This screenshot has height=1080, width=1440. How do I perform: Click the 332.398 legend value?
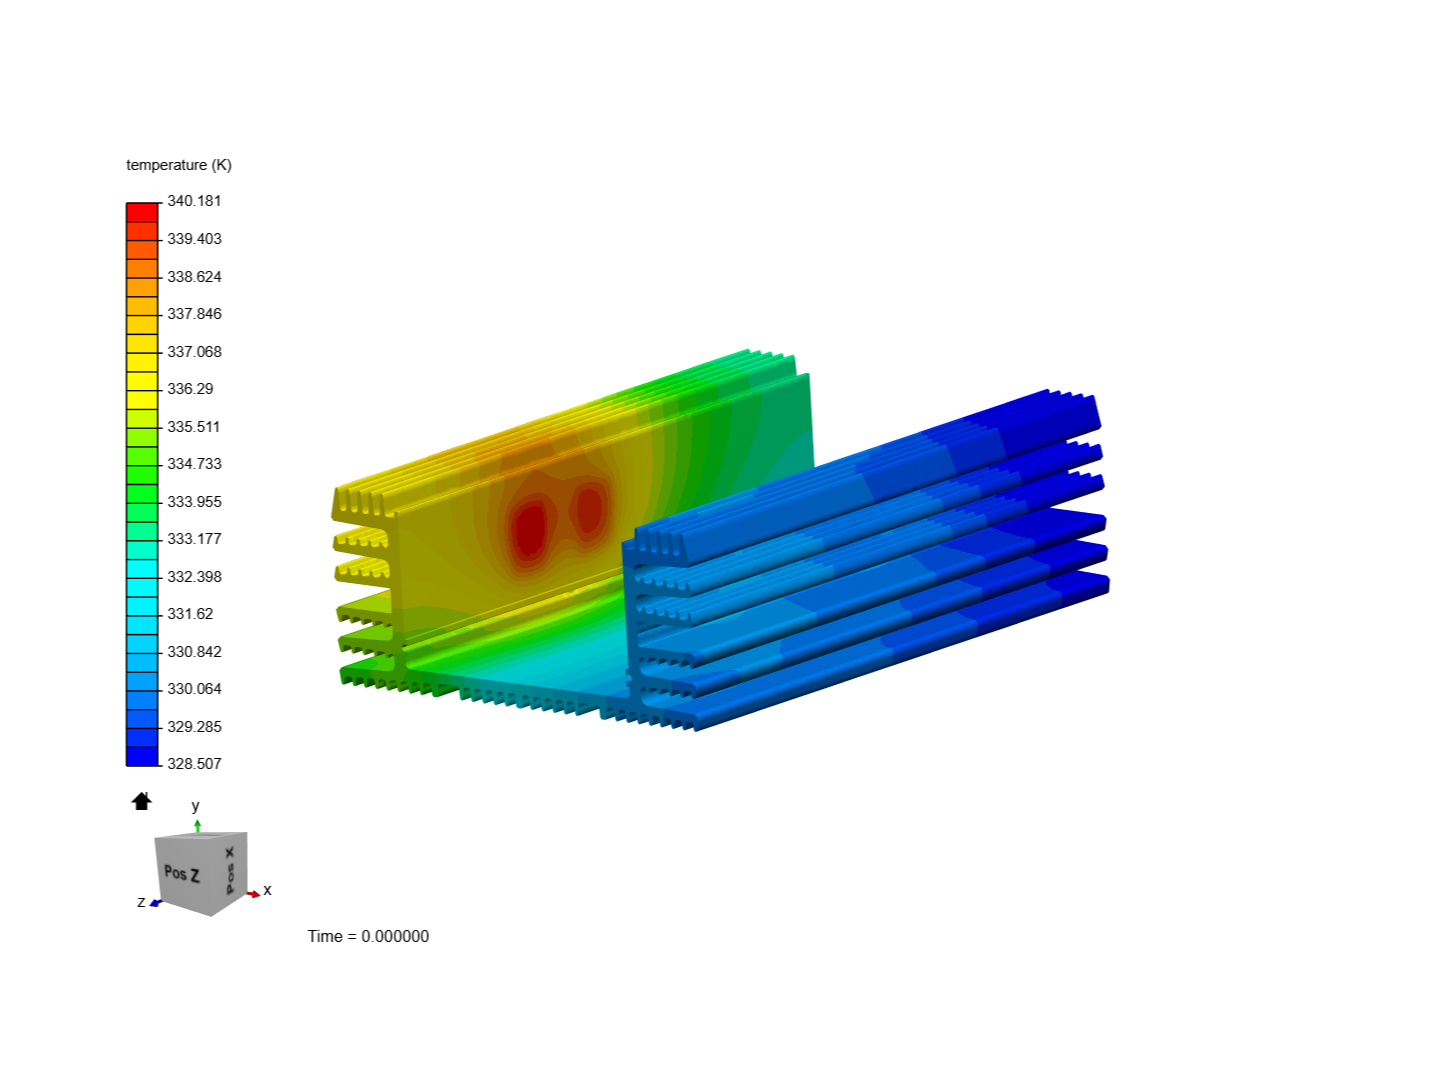tap(194, 577)
